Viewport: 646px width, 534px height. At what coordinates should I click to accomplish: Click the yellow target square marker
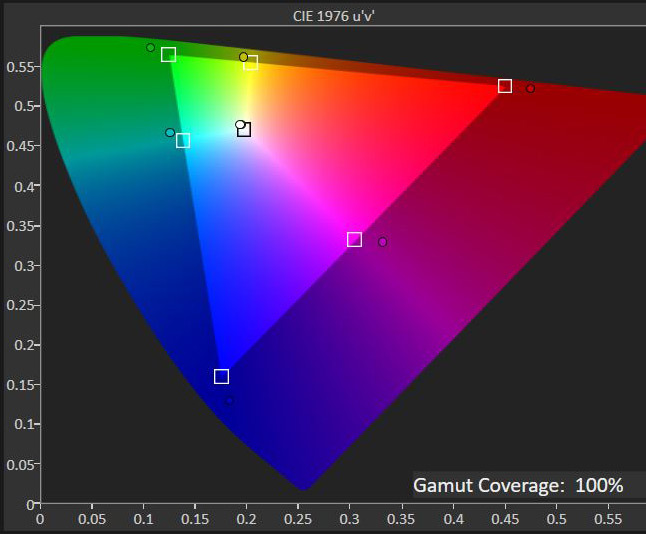(251, 63)
